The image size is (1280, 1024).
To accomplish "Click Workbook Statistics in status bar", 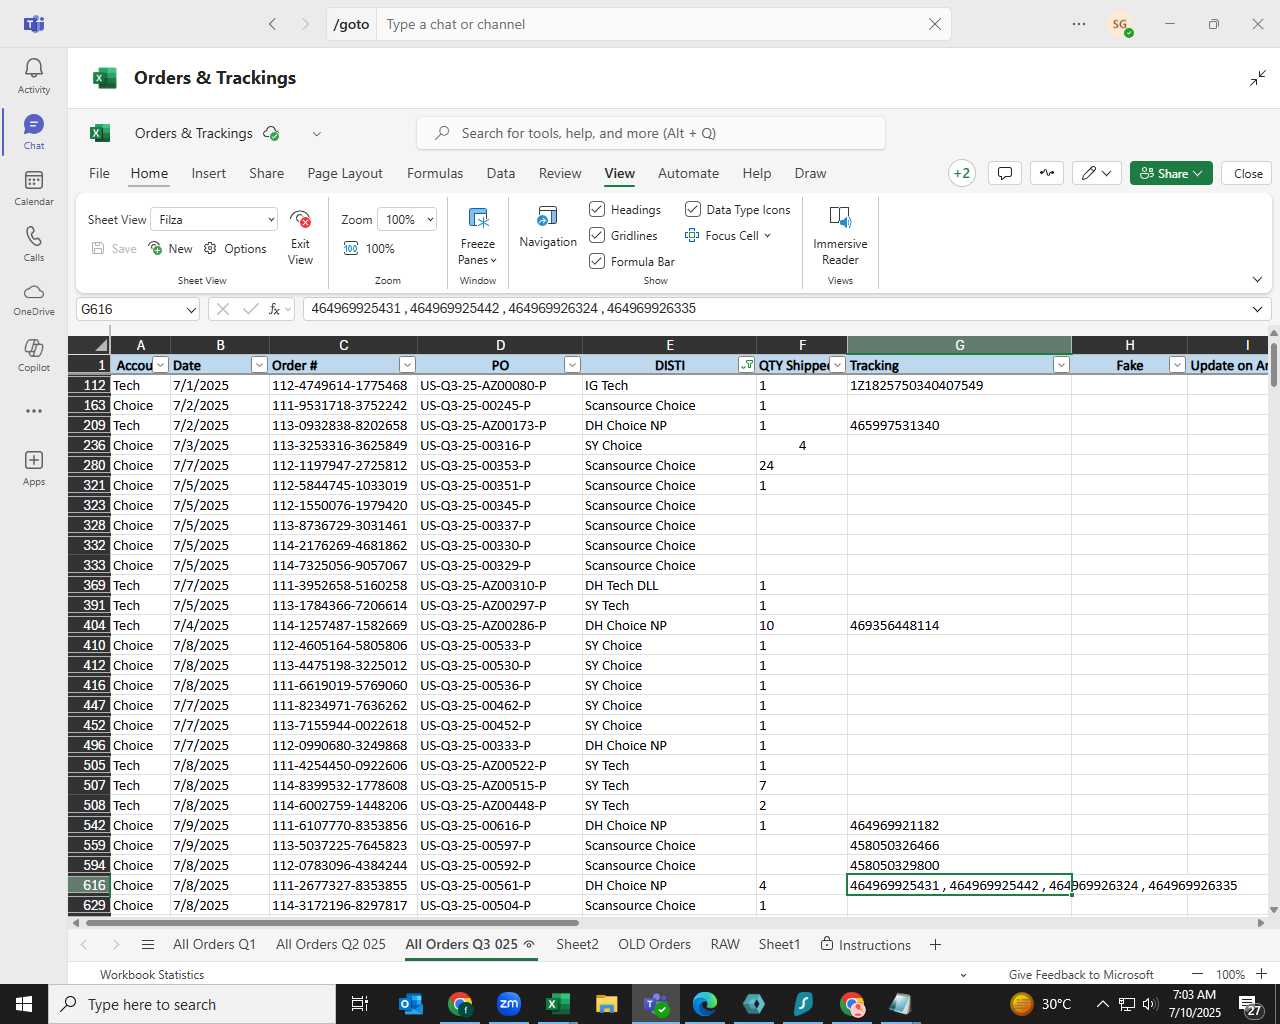I will pyautogui.click(x=152, y=975).
